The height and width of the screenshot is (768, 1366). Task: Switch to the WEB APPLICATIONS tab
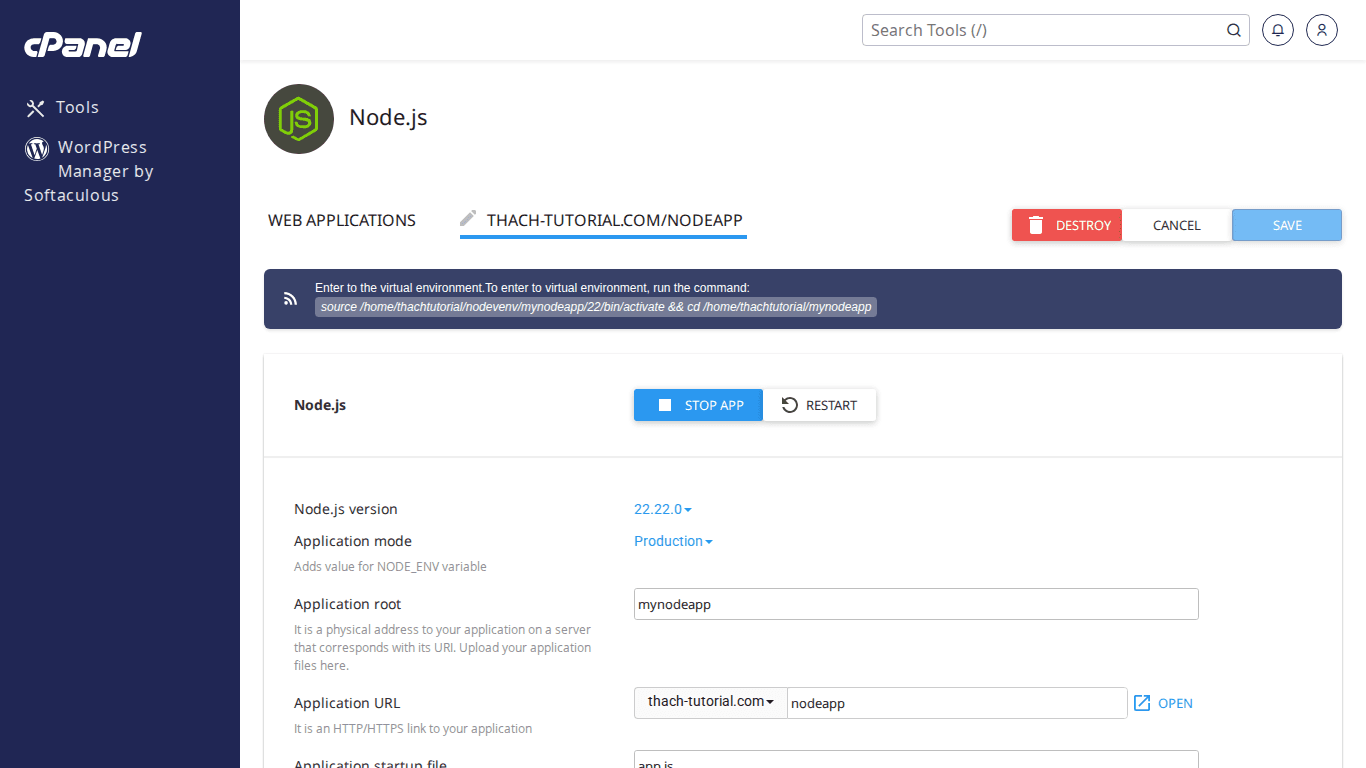pyautogui.click(x=341, y=220)
